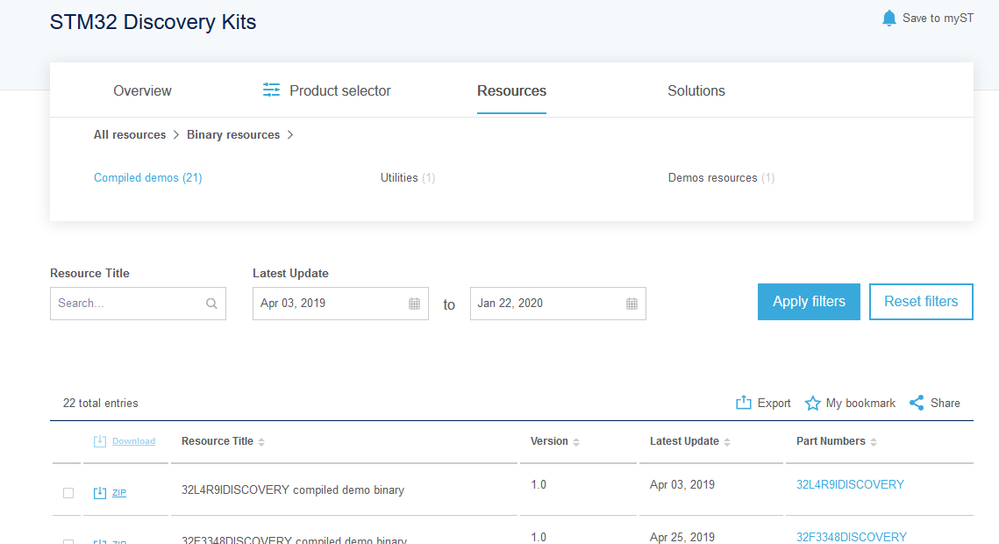999x544 pixels.
Task: Click the Part Numbers column header
Action: pyautogui.click(x=831, y=441)
